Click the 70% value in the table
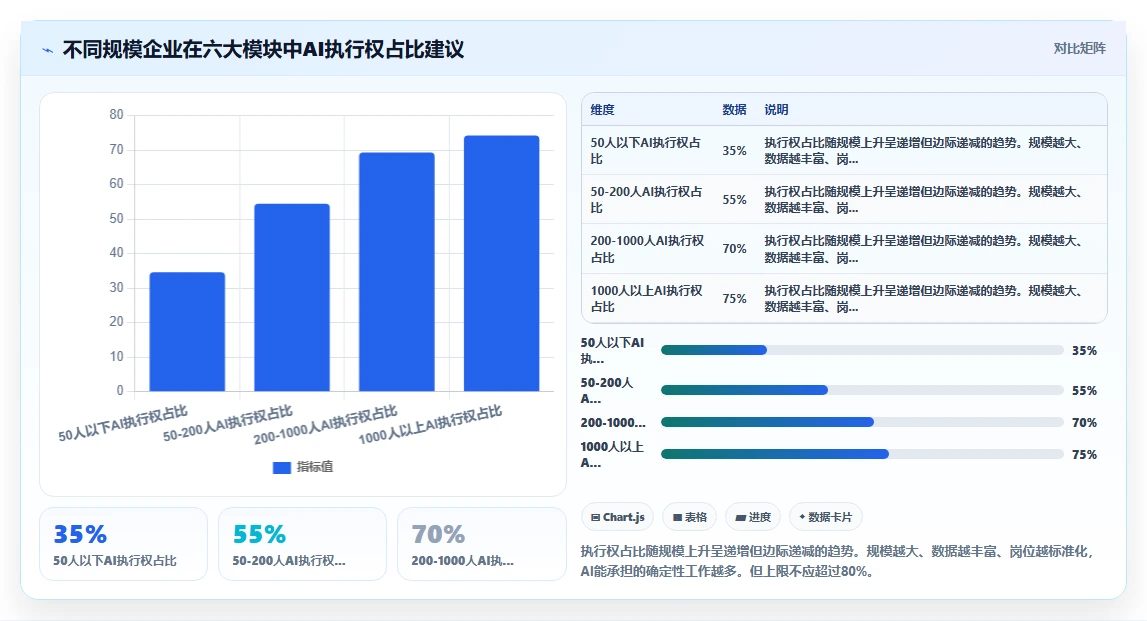 point(734,249)
